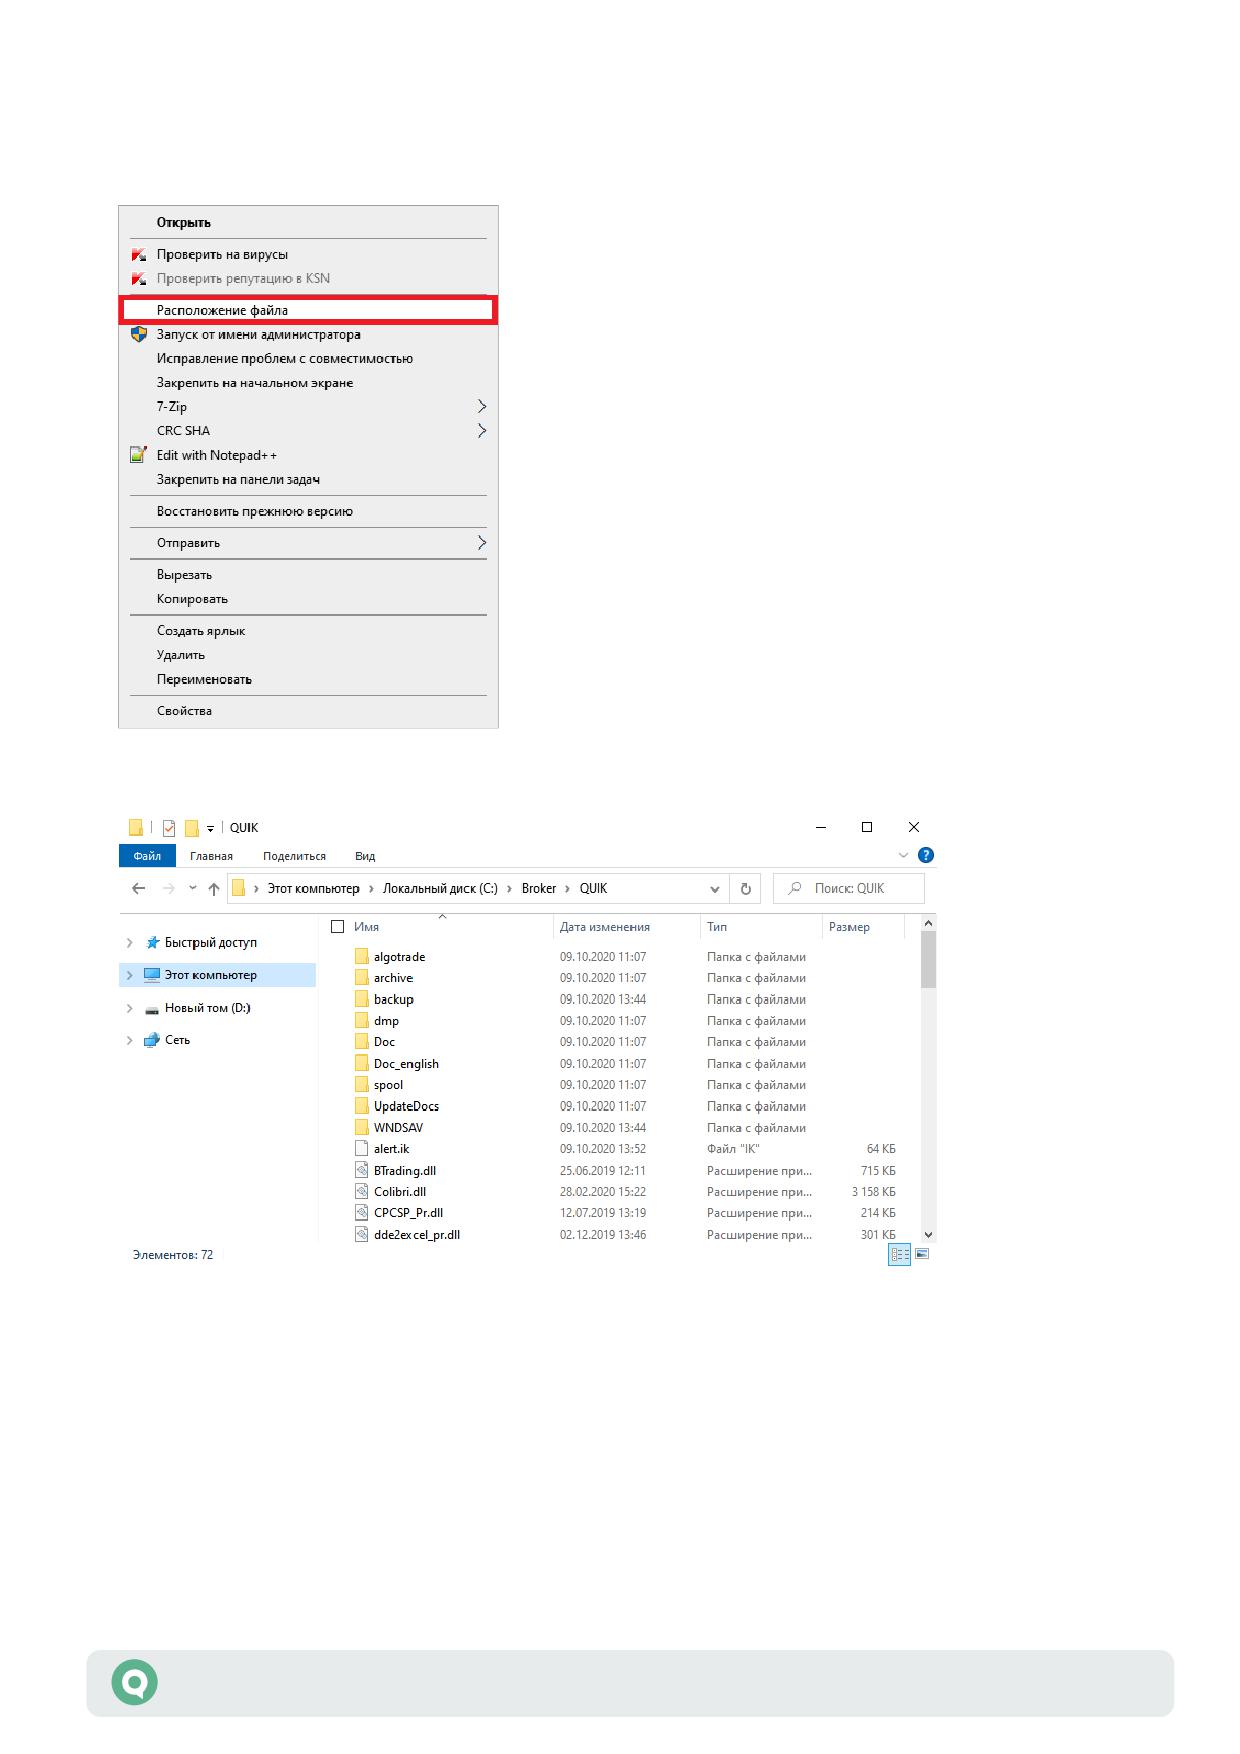The width and height of the screenshot is (1240, 1754).
Task: Focus the 'Поиск: QUIK' search field
Action: (849, 888)
